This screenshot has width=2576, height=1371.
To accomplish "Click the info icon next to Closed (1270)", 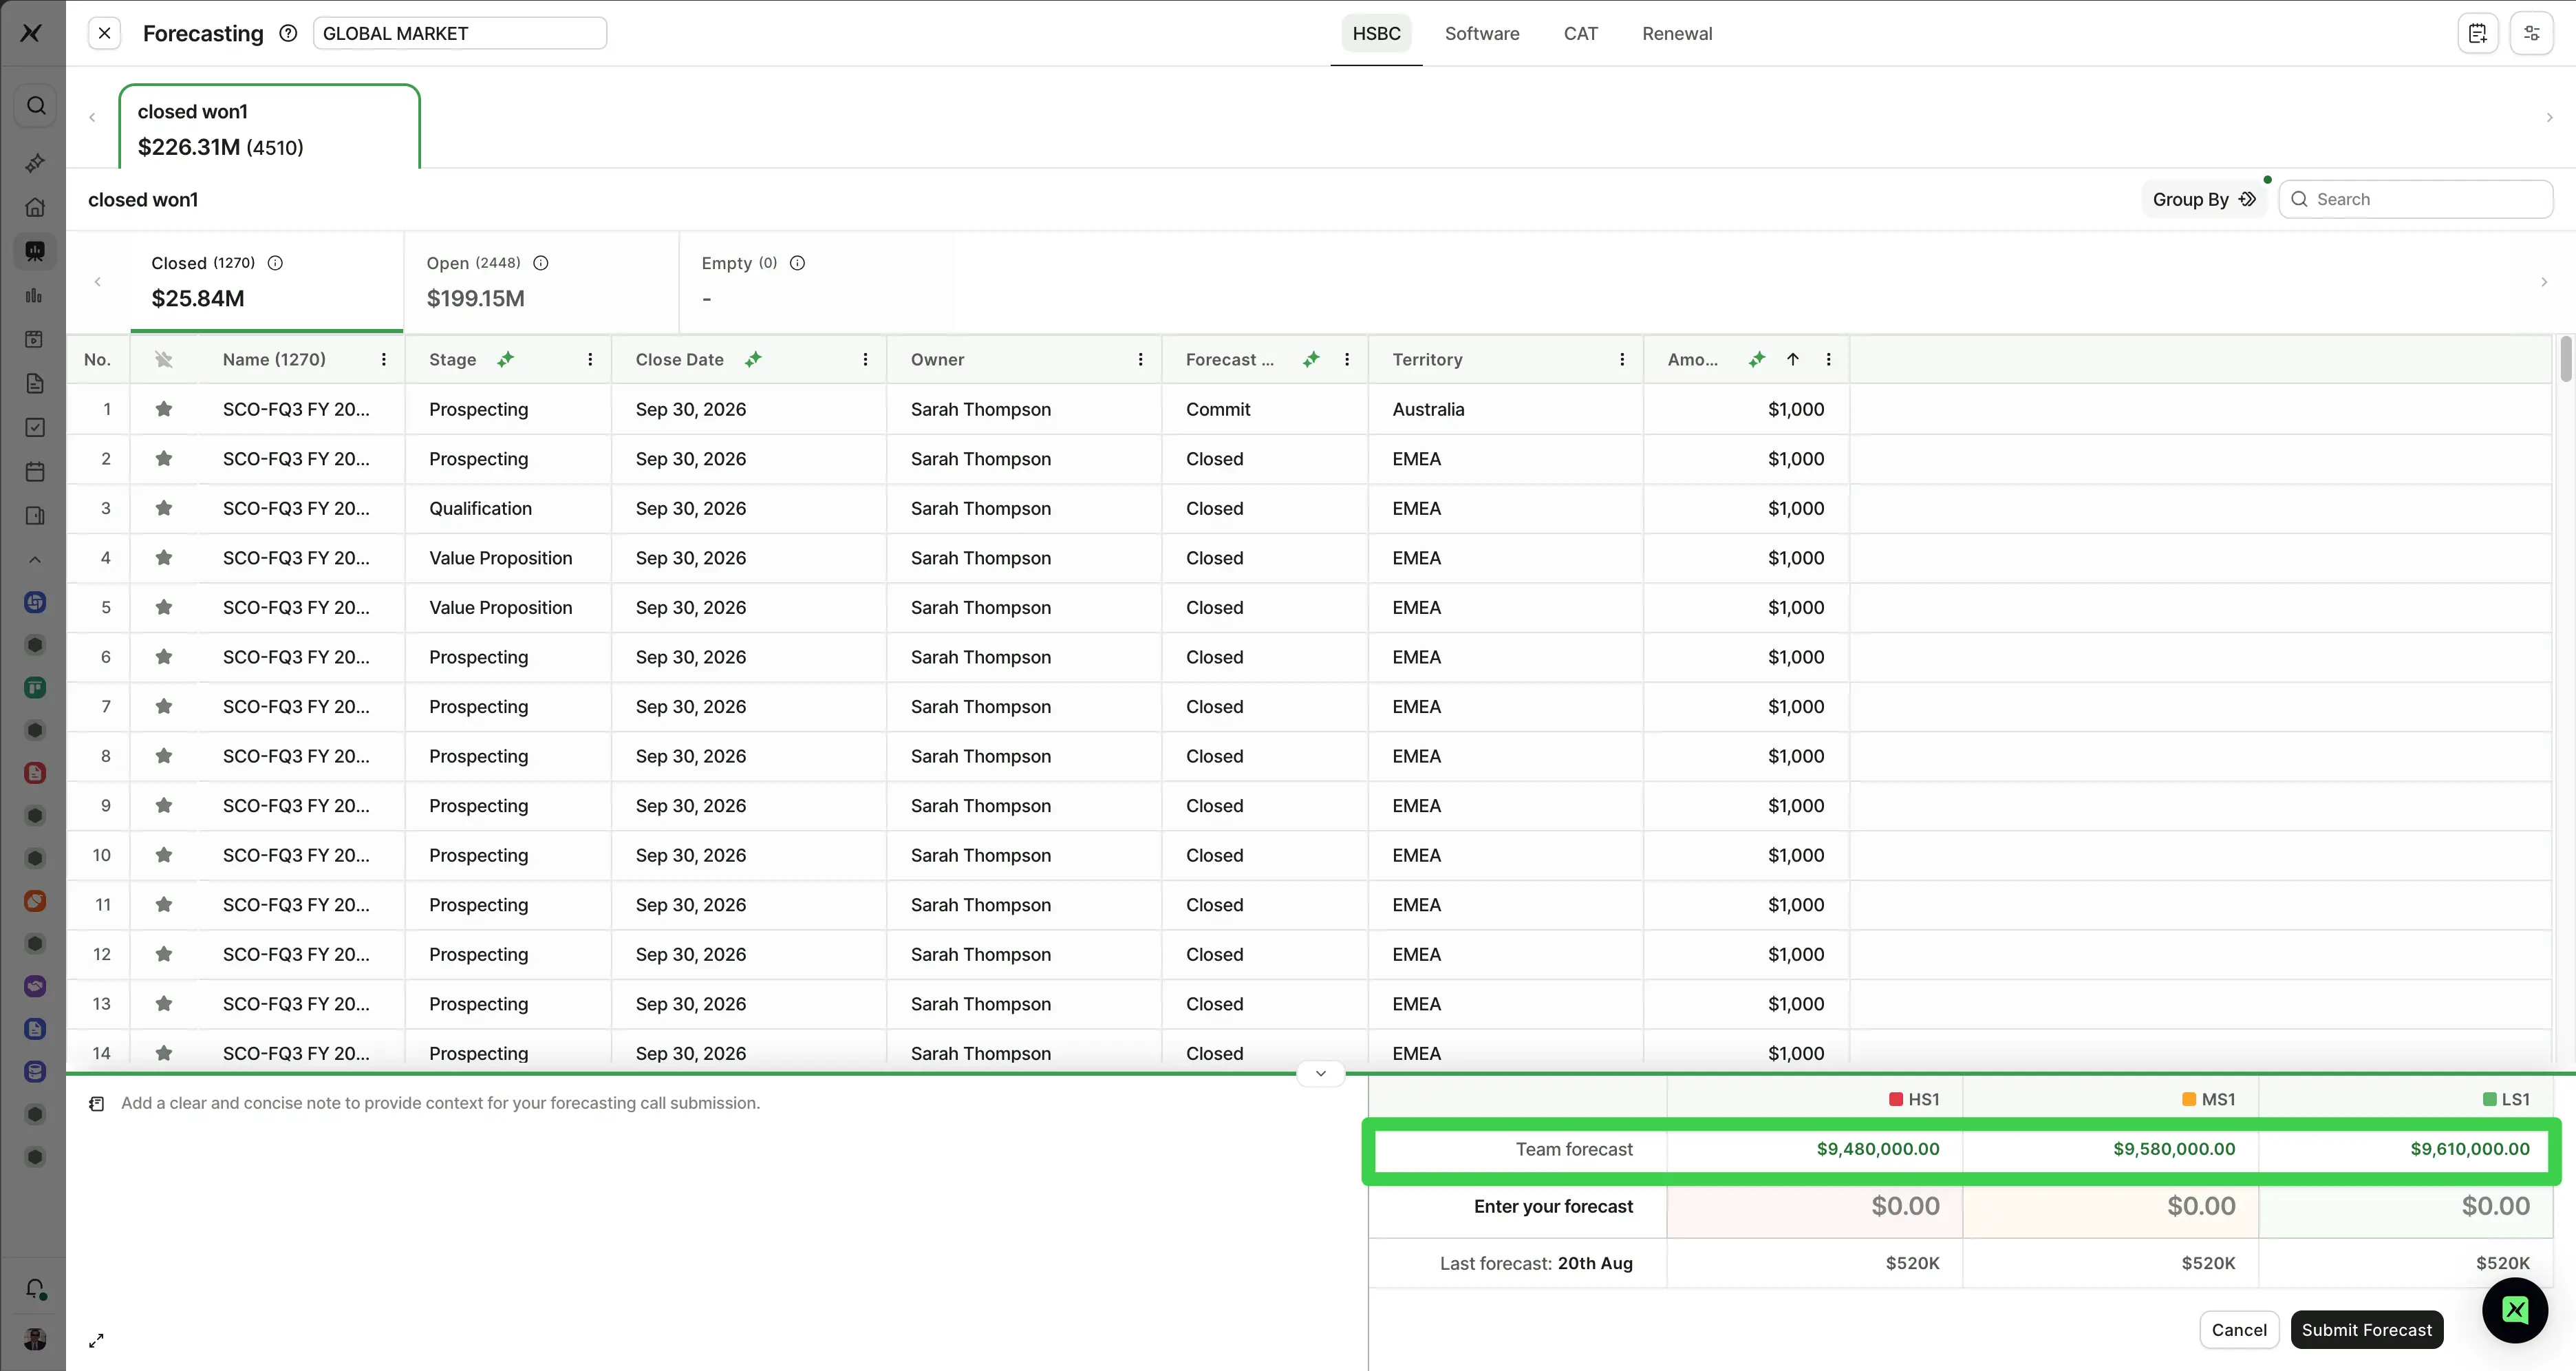I will (x=275, y=263).
